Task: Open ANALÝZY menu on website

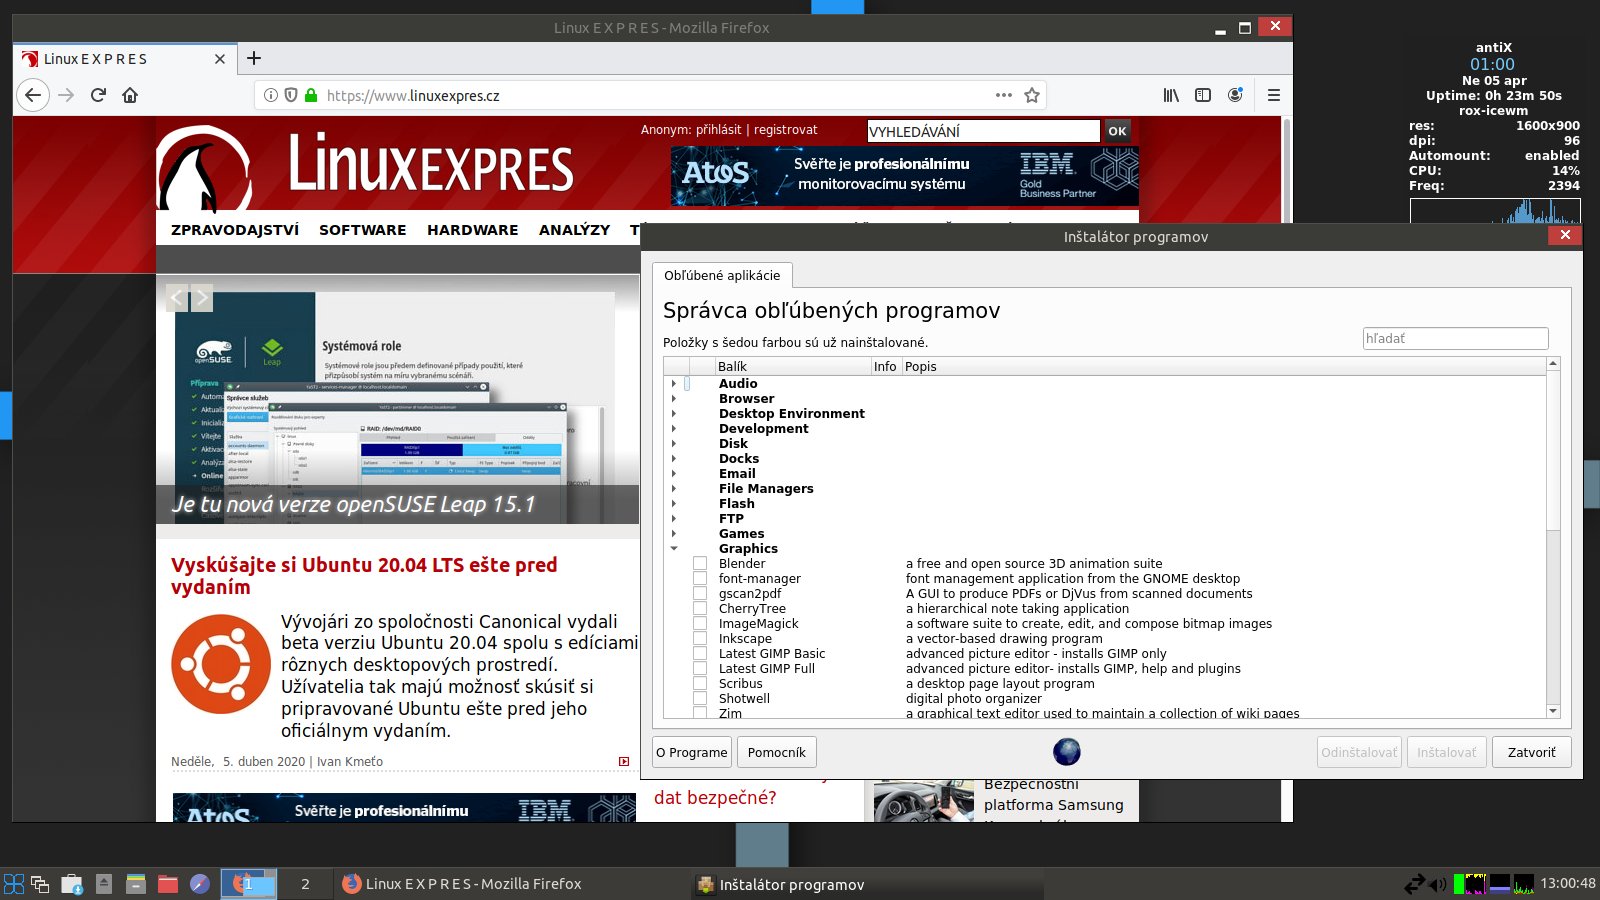Action: pos(574,230)
